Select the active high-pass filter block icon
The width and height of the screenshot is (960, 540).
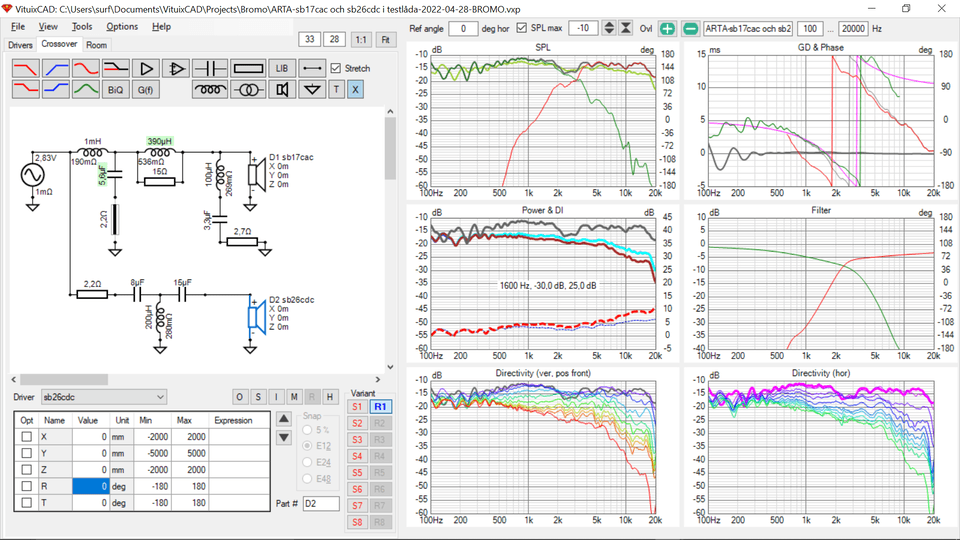pos(56,68)
